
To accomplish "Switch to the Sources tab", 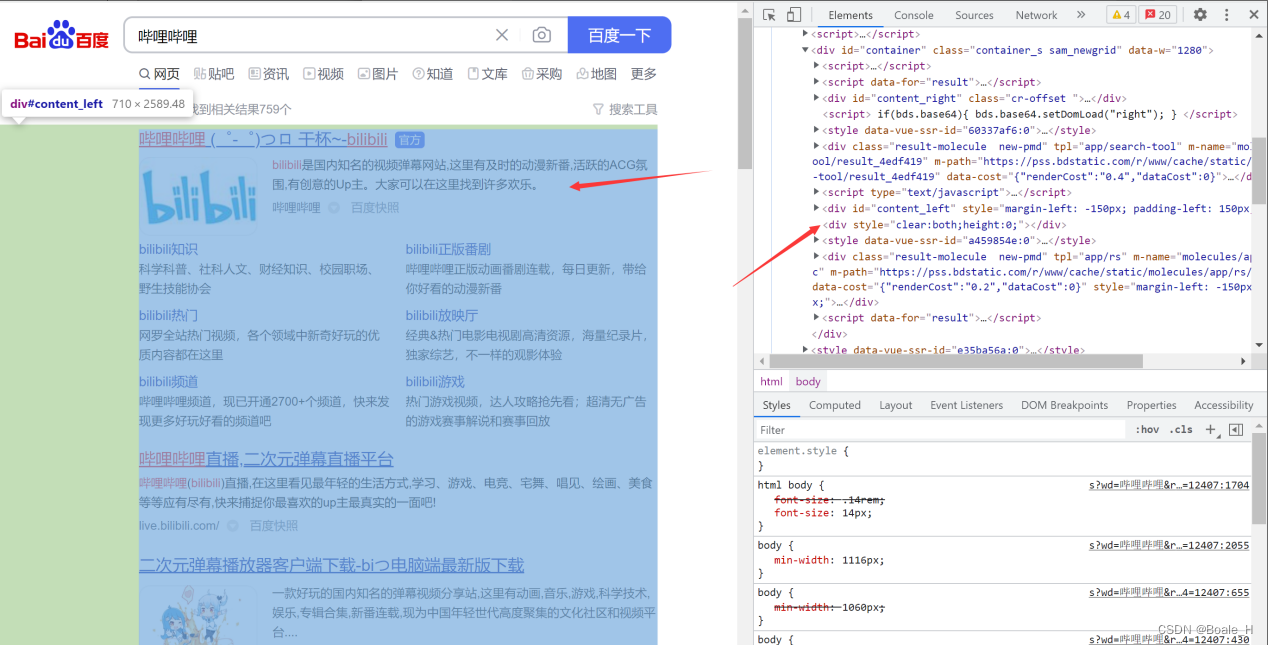I will pyautogui.click(x=974, y=15).
